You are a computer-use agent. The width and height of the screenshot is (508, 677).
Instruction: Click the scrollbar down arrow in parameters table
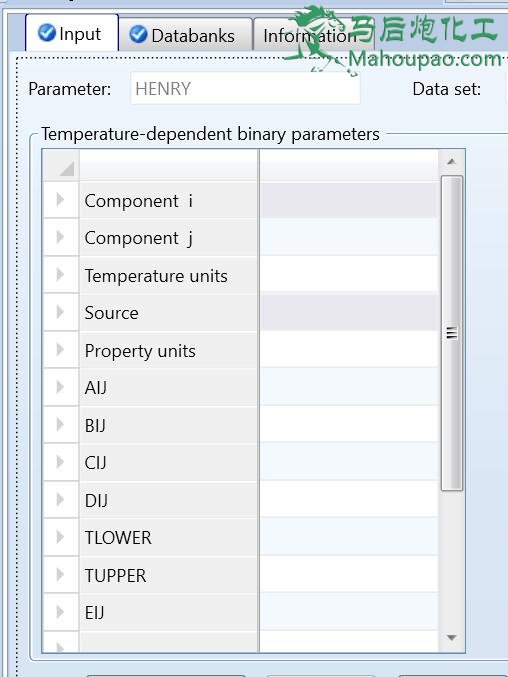coord(451,638)
